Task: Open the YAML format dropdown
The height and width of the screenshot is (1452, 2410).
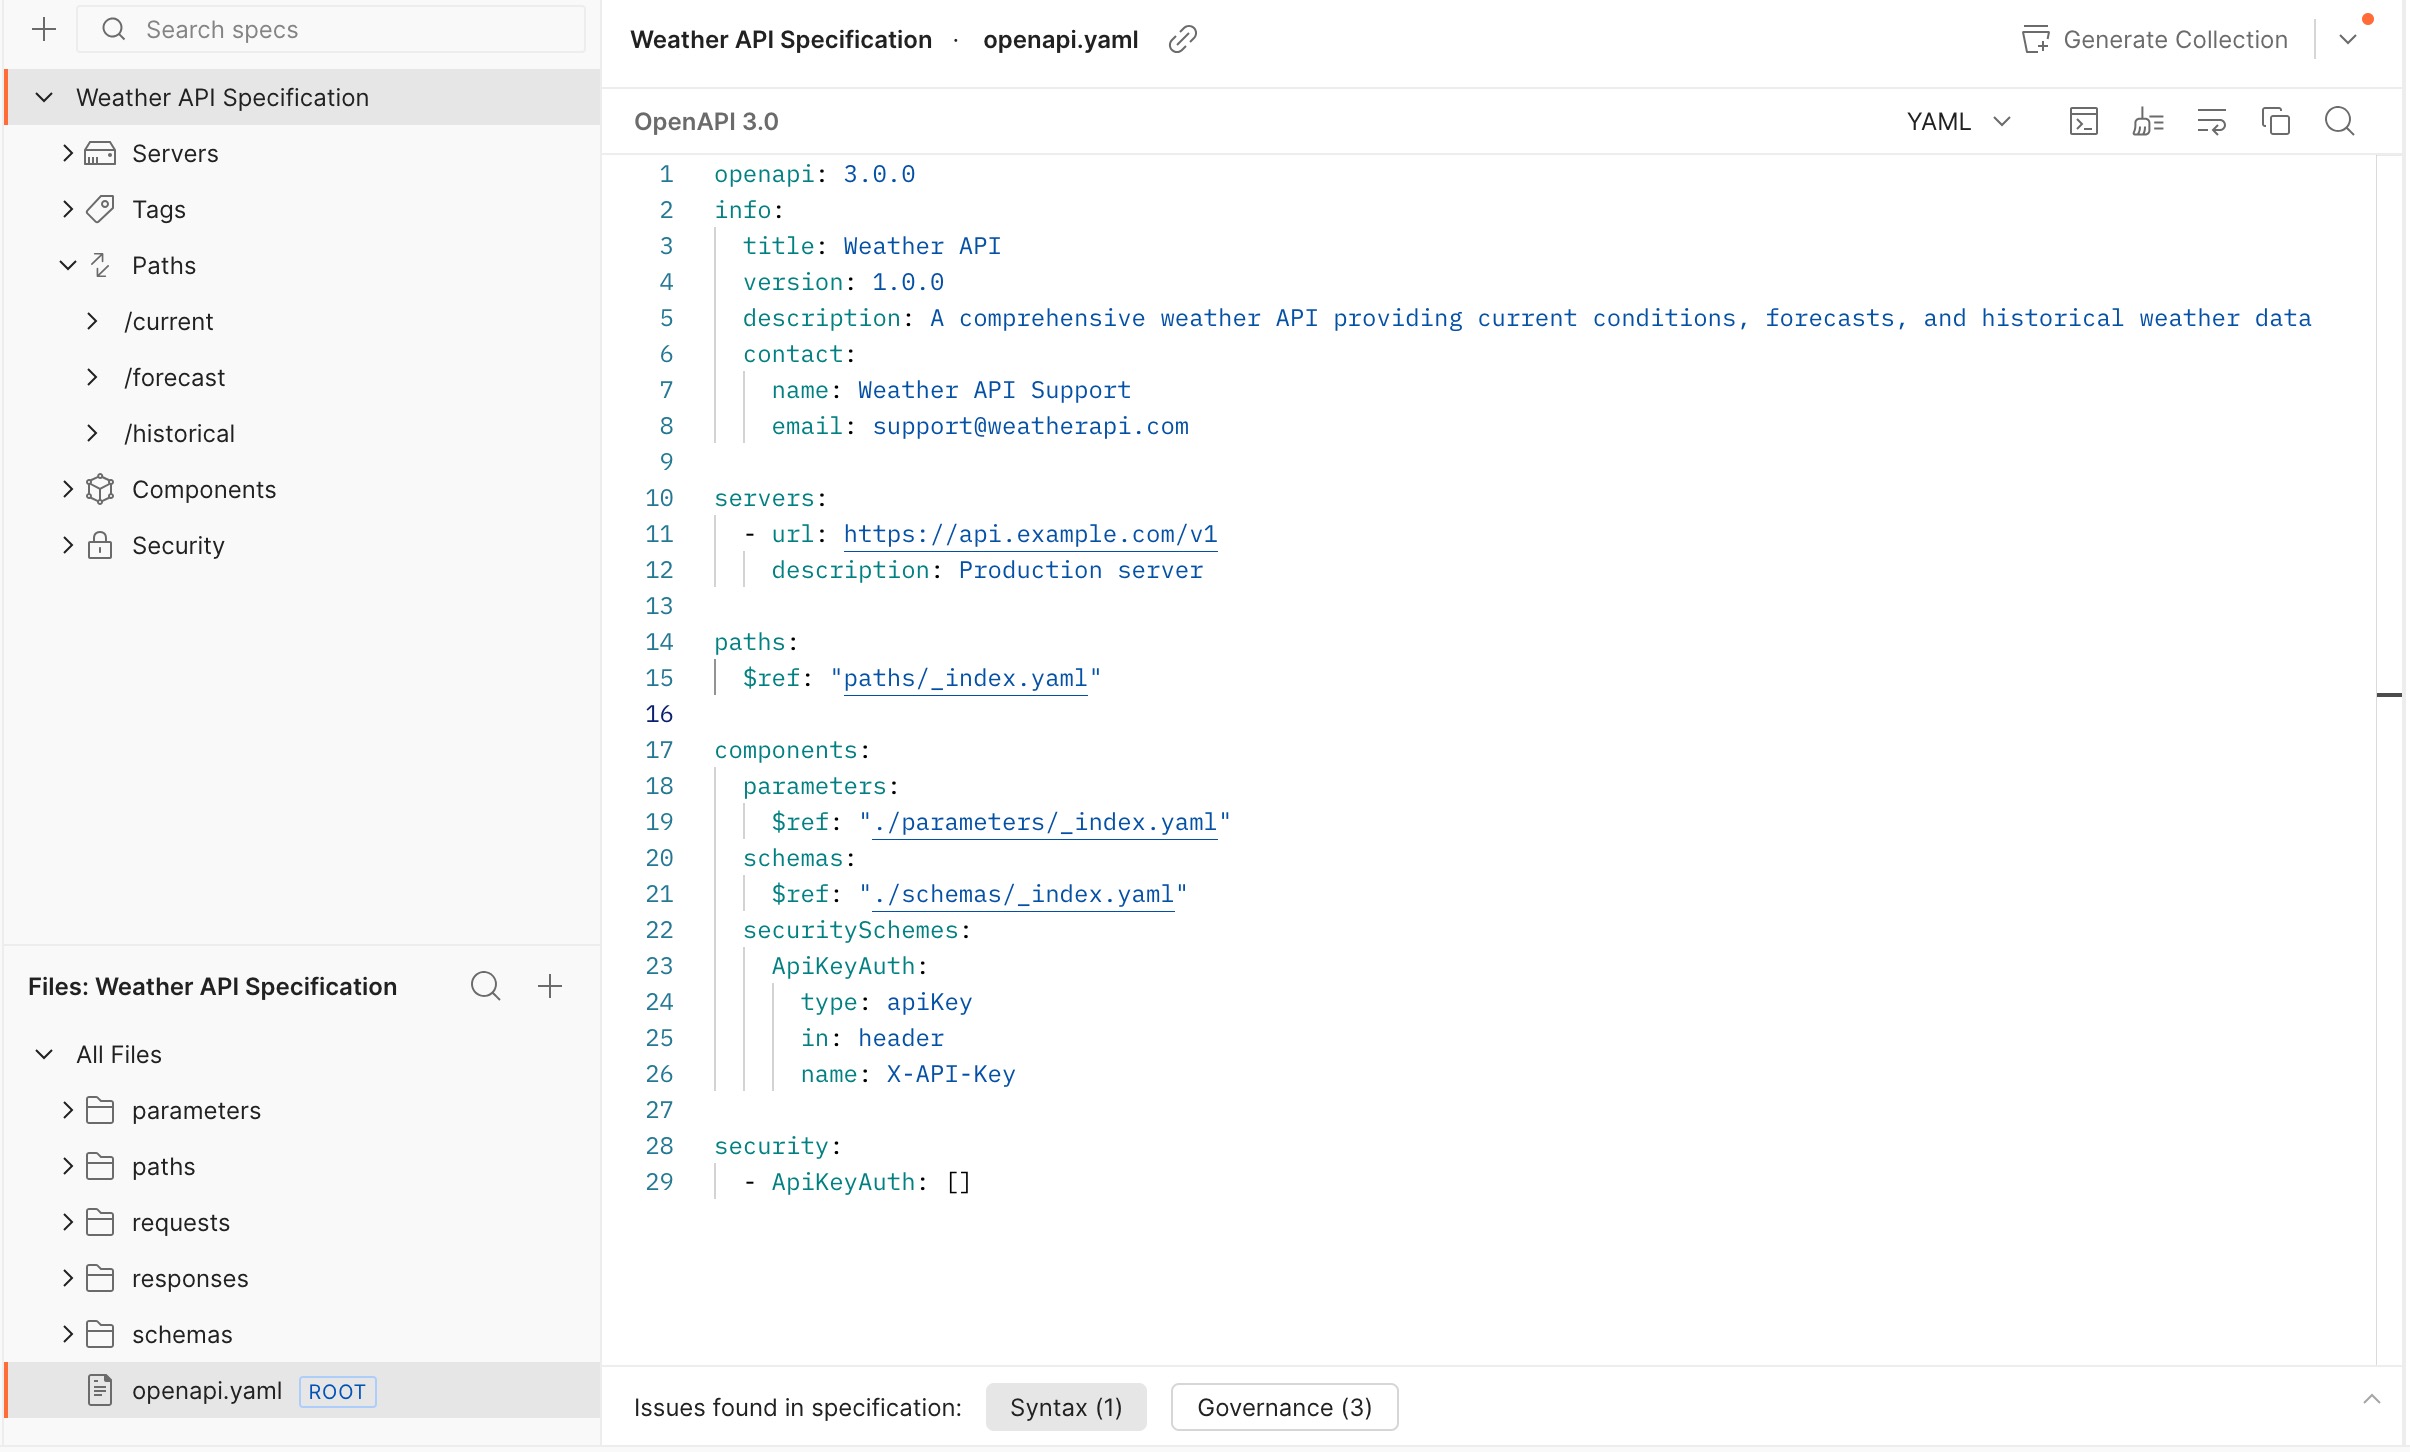Action: (1957, 121)
